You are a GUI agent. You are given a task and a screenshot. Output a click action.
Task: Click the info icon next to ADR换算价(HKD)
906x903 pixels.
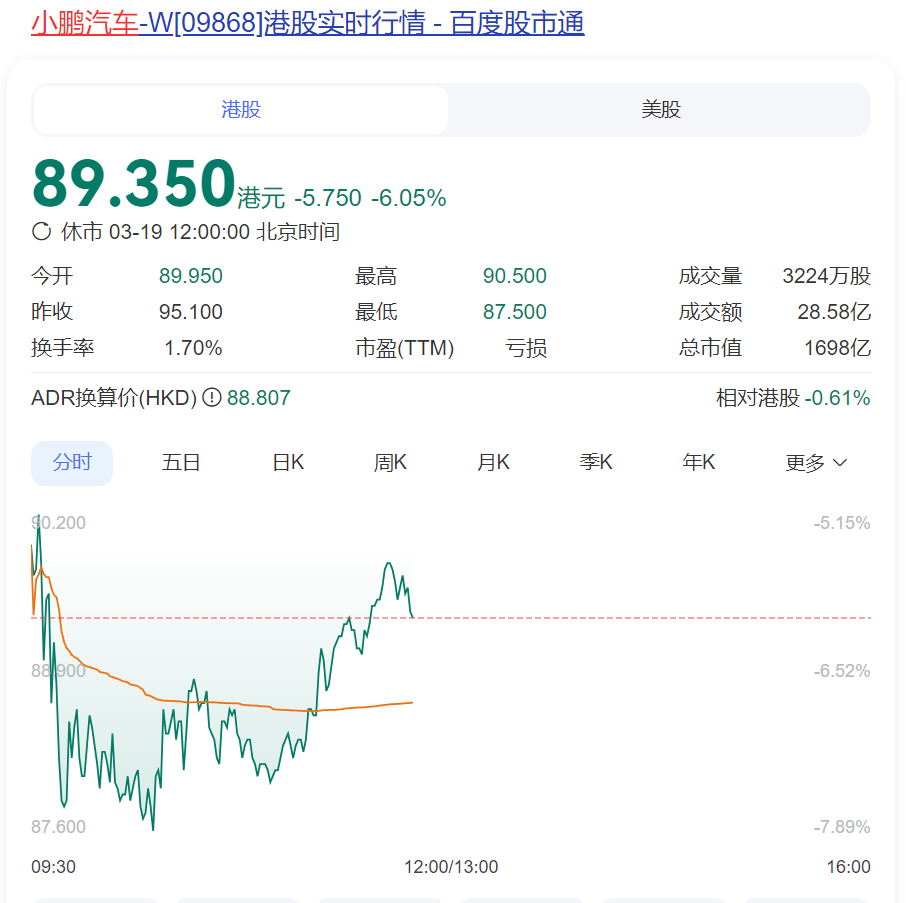(212, 398)
